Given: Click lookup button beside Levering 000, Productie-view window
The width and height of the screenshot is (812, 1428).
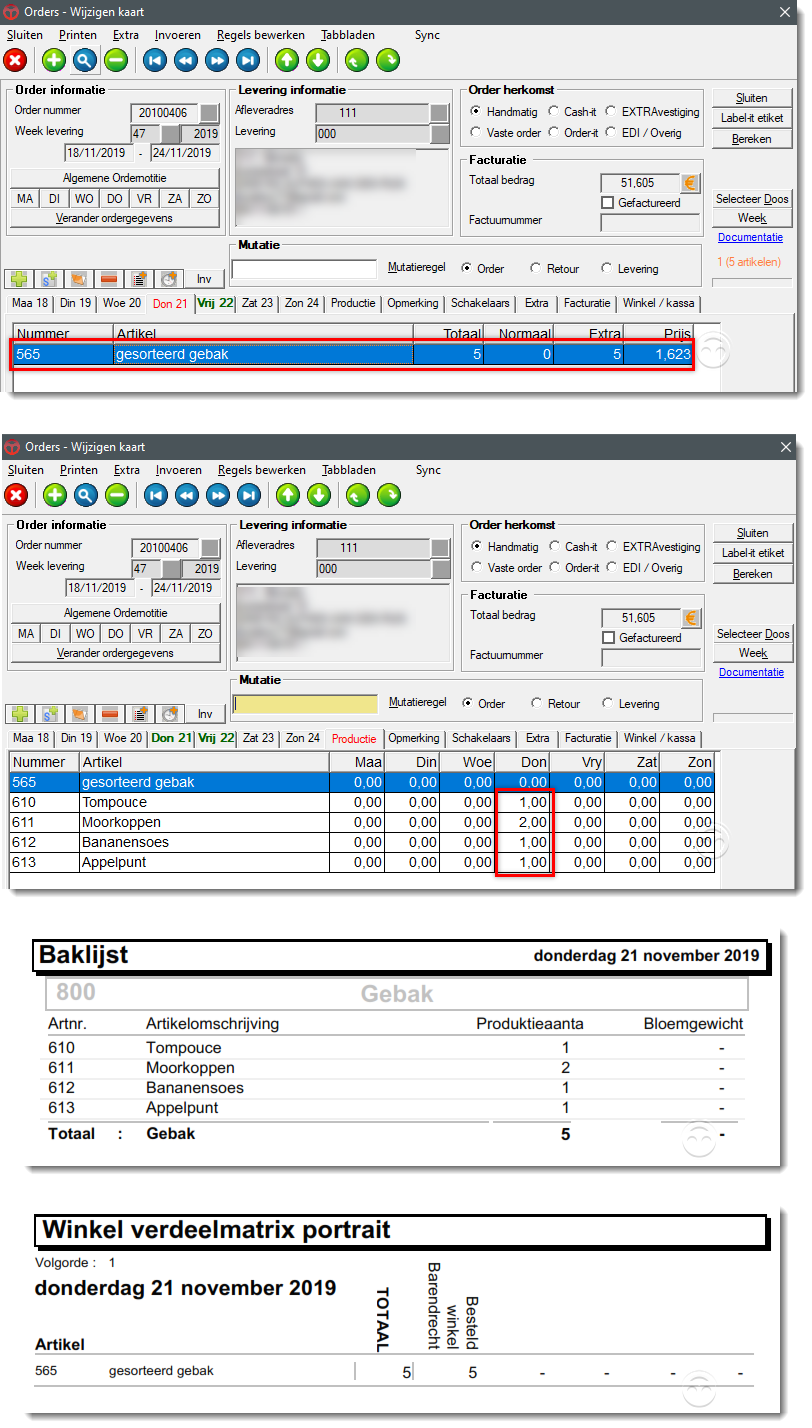Looking at the screenshot, I should (x=440, y=568).
